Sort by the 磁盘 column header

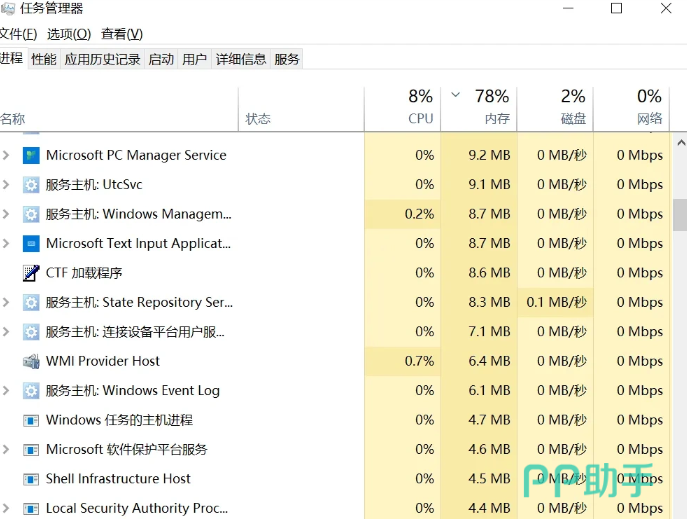coord(555,109)
